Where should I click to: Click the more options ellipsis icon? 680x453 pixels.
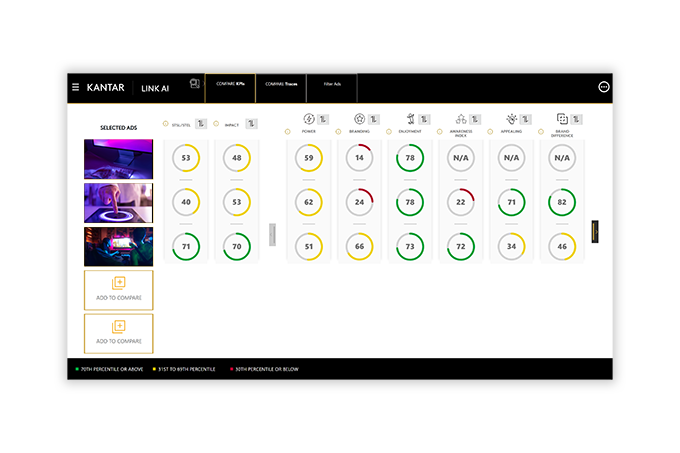point(604,87)
